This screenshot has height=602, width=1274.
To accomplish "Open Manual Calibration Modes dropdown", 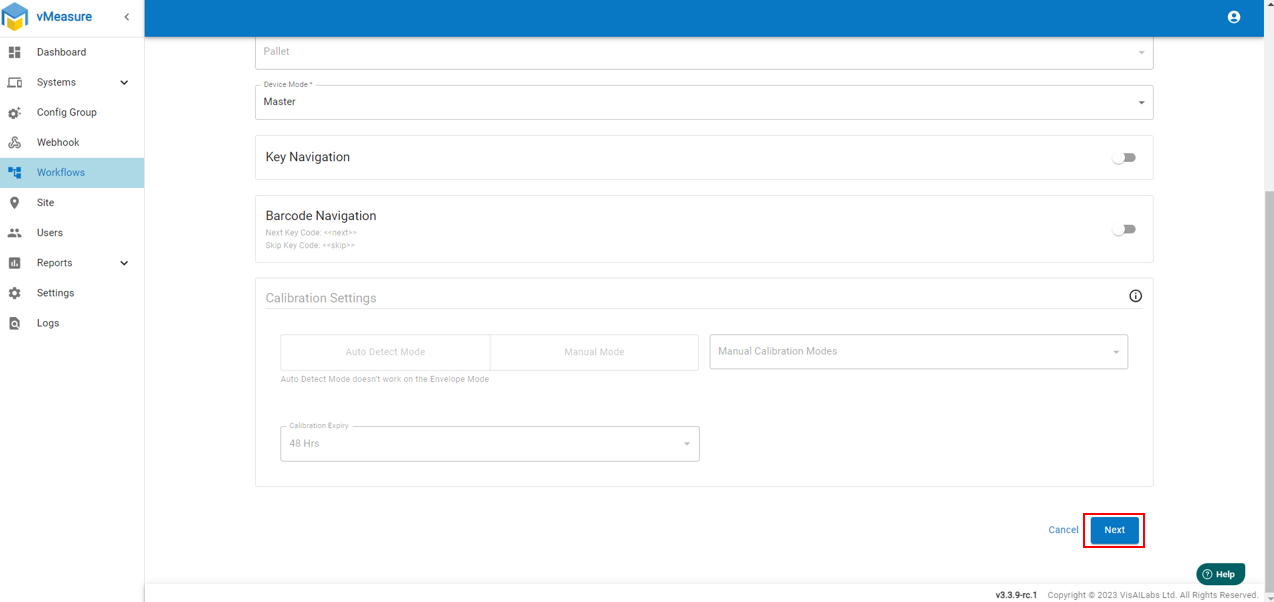I will [x=919, y=352].
